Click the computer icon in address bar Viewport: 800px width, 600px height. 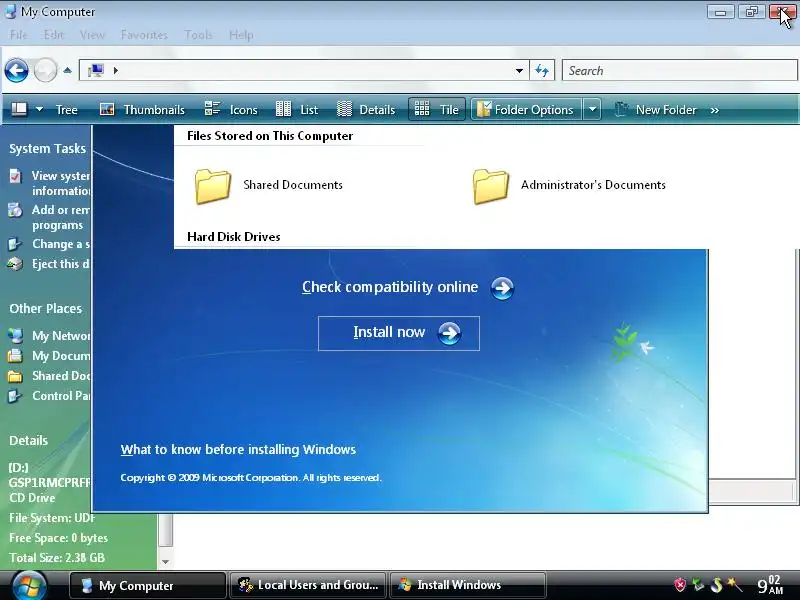[95, 70]
